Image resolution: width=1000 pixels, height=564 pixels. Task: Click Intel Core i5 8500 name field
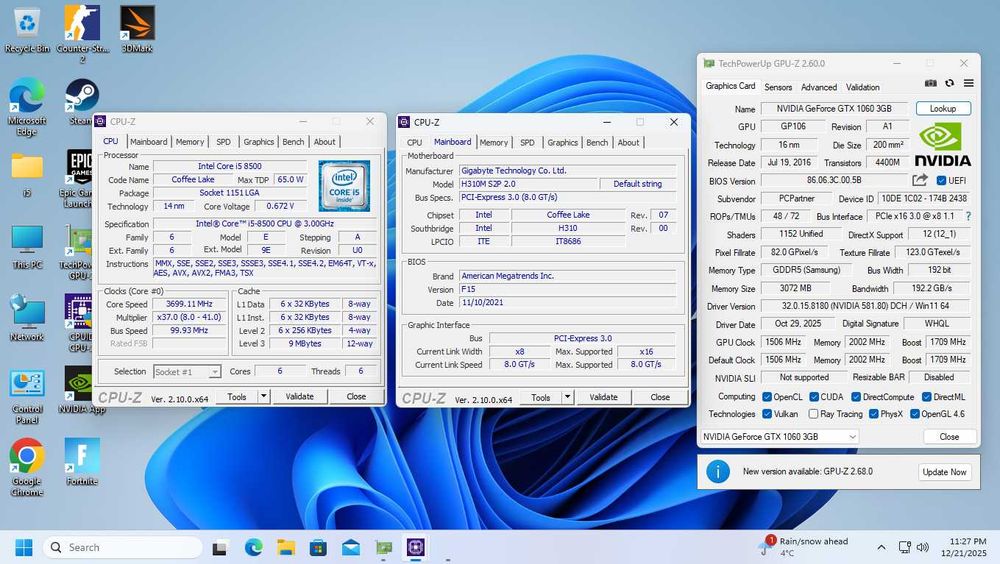230,166
